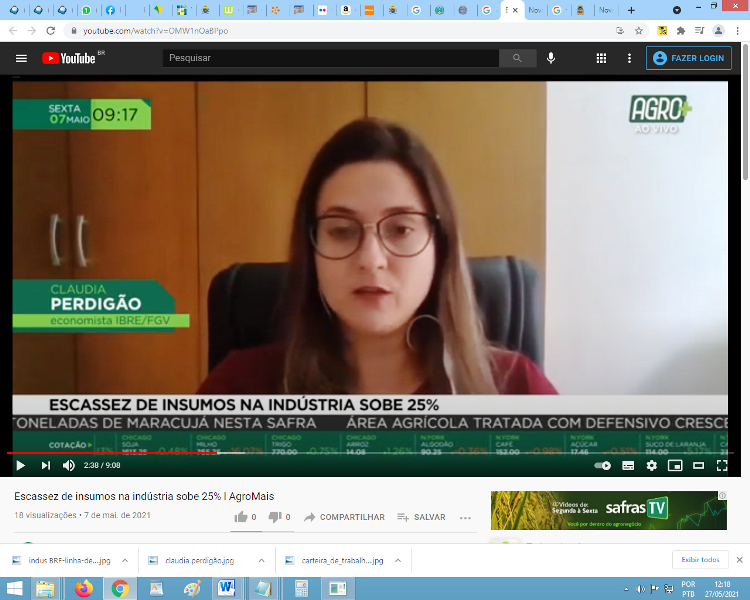Switch to theater mode
This screenshot has width=750, height=600.
tap(698, 465)
